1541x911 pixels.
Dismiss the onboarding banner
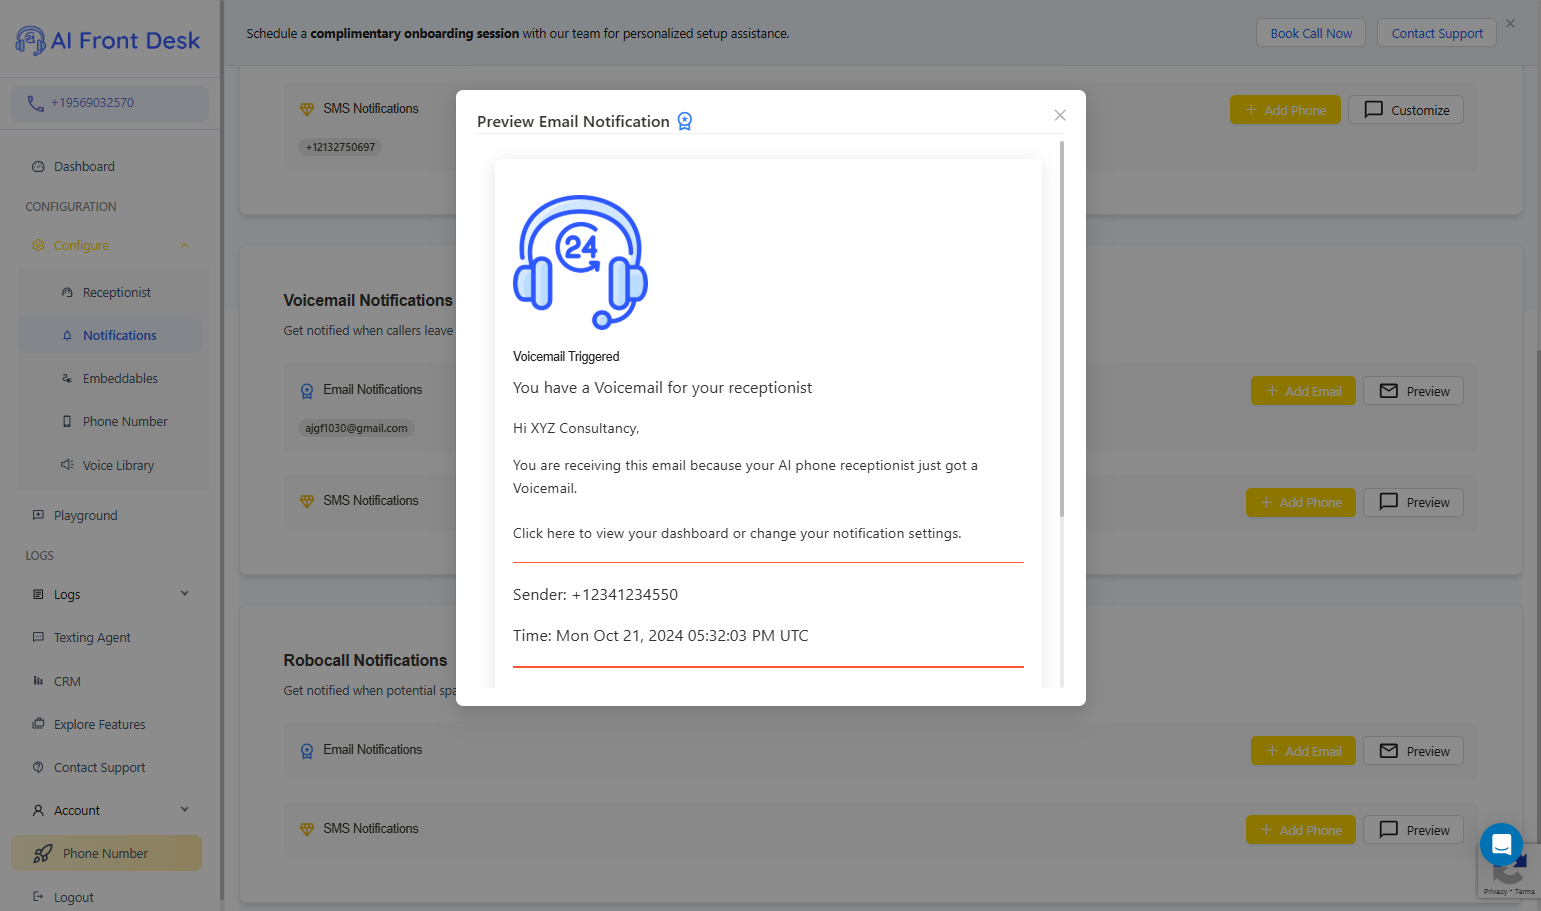(x=1510, y=23)
